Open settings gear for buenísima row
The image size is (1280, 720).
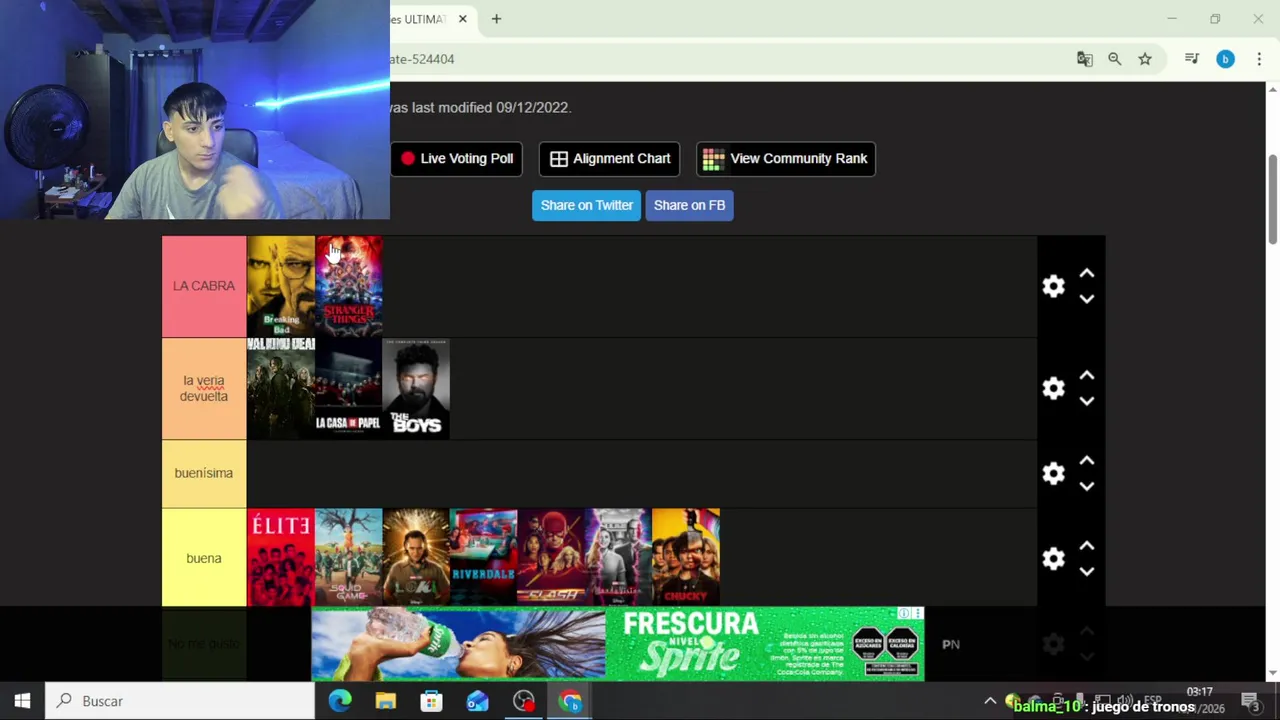pos(1053,473)
